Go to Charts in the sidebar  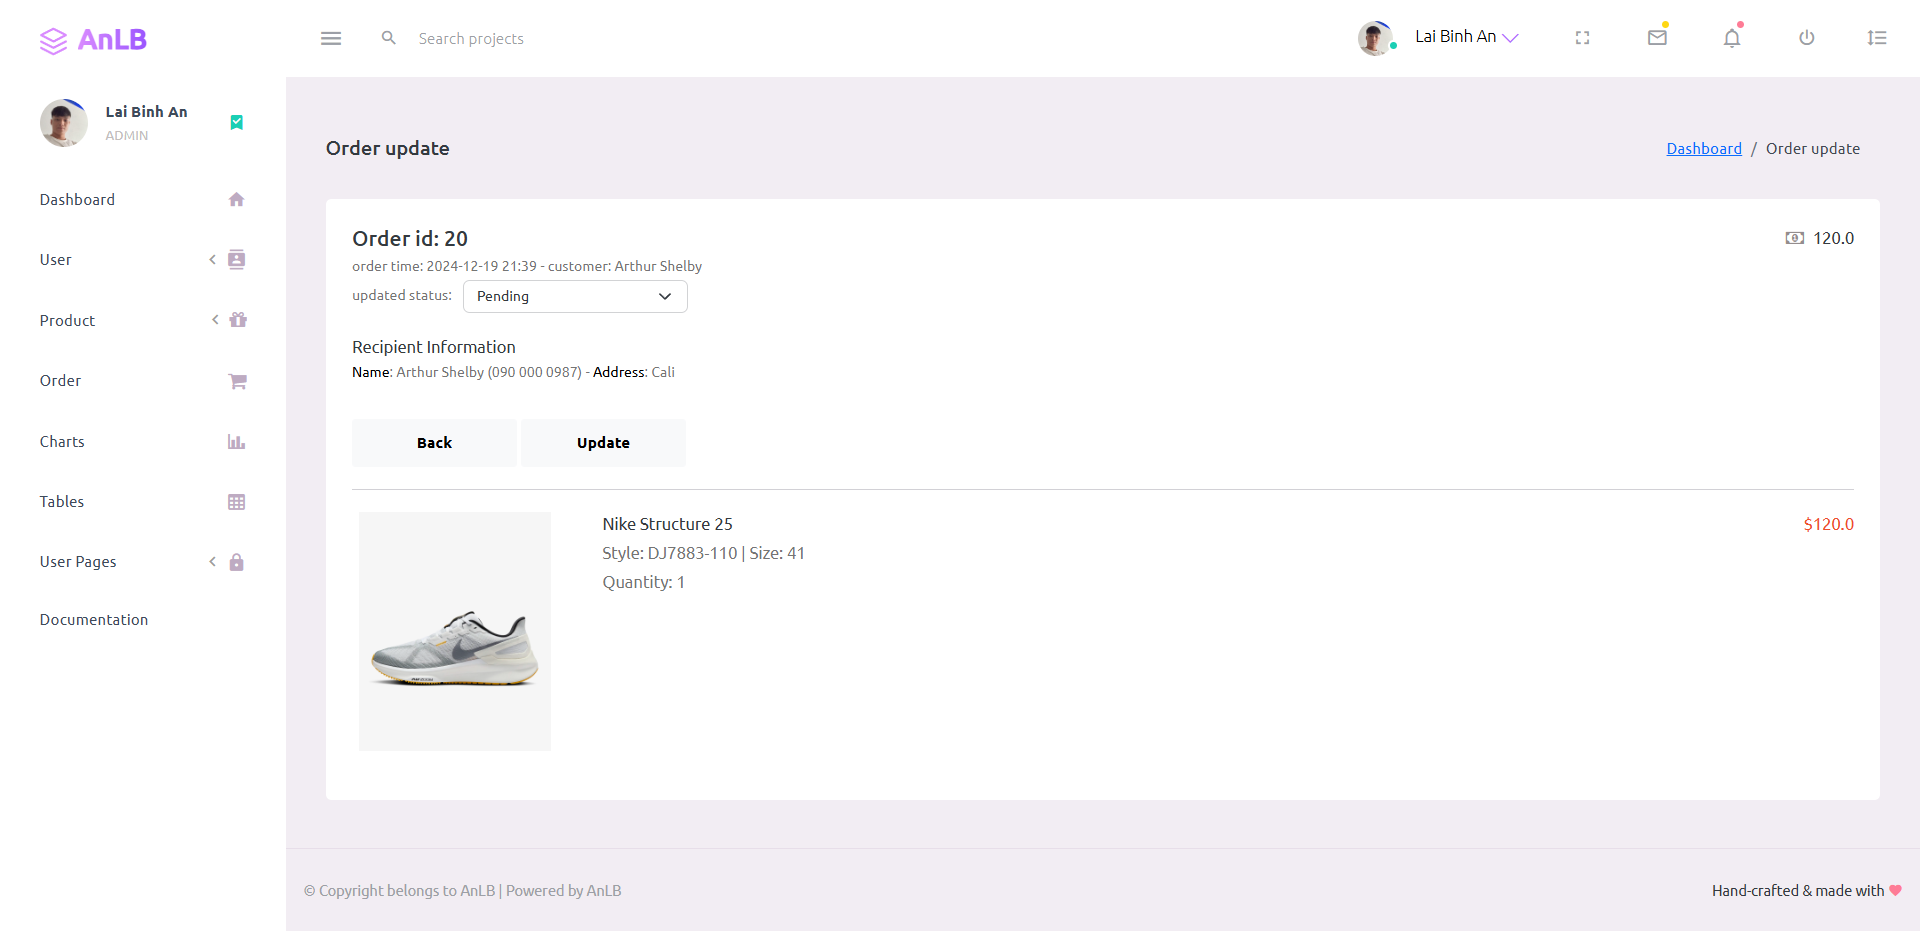pyautogui.click(x=143, y=441)
